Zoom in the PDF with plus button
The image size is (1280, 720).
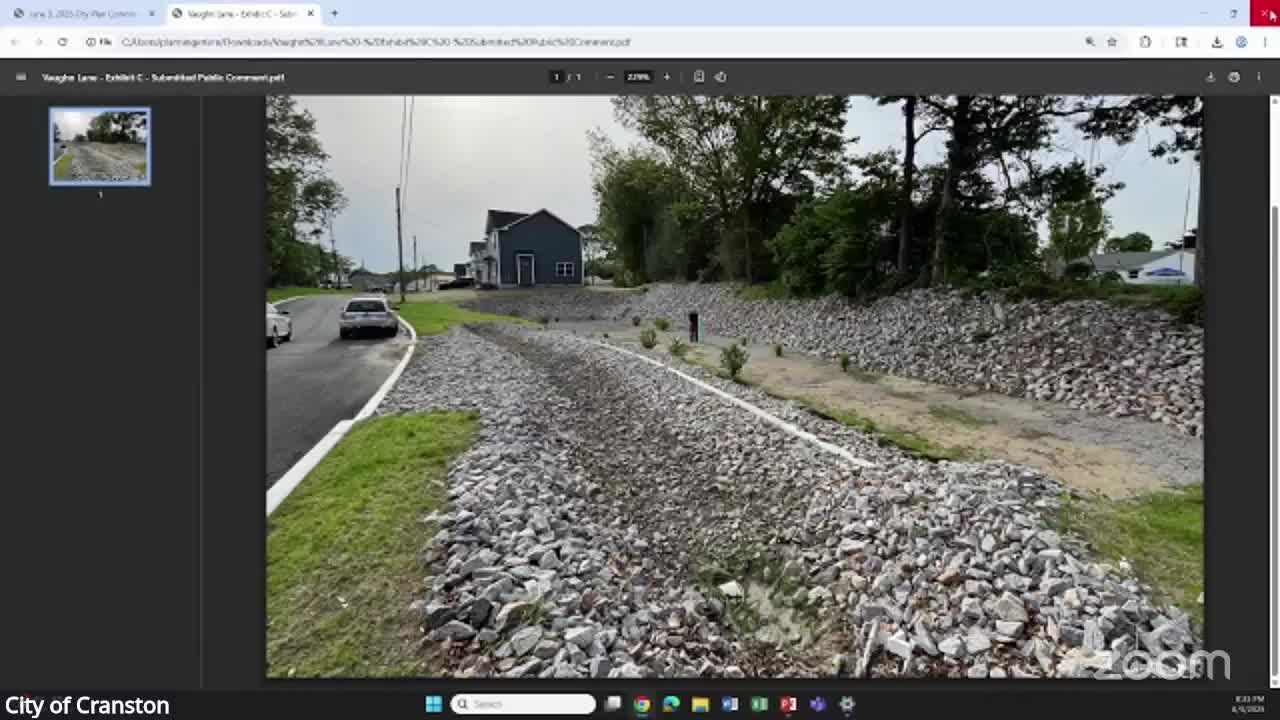667,77
